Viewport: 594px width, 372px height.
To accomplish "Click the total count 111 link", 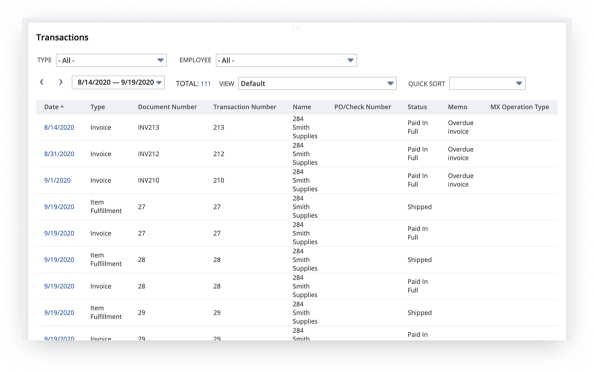I will click(x=206, y=84).
